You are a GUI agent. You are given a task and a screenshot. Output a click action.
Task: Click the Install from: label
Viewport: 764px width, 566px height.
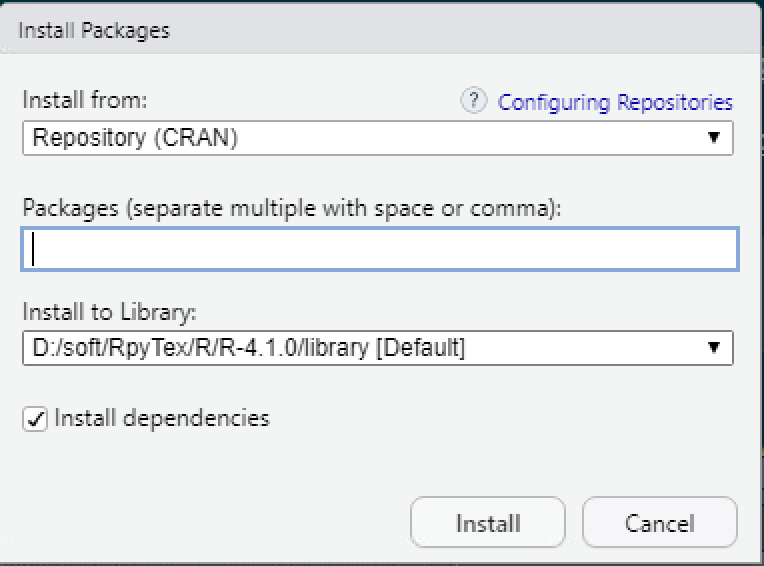[85, 100]
